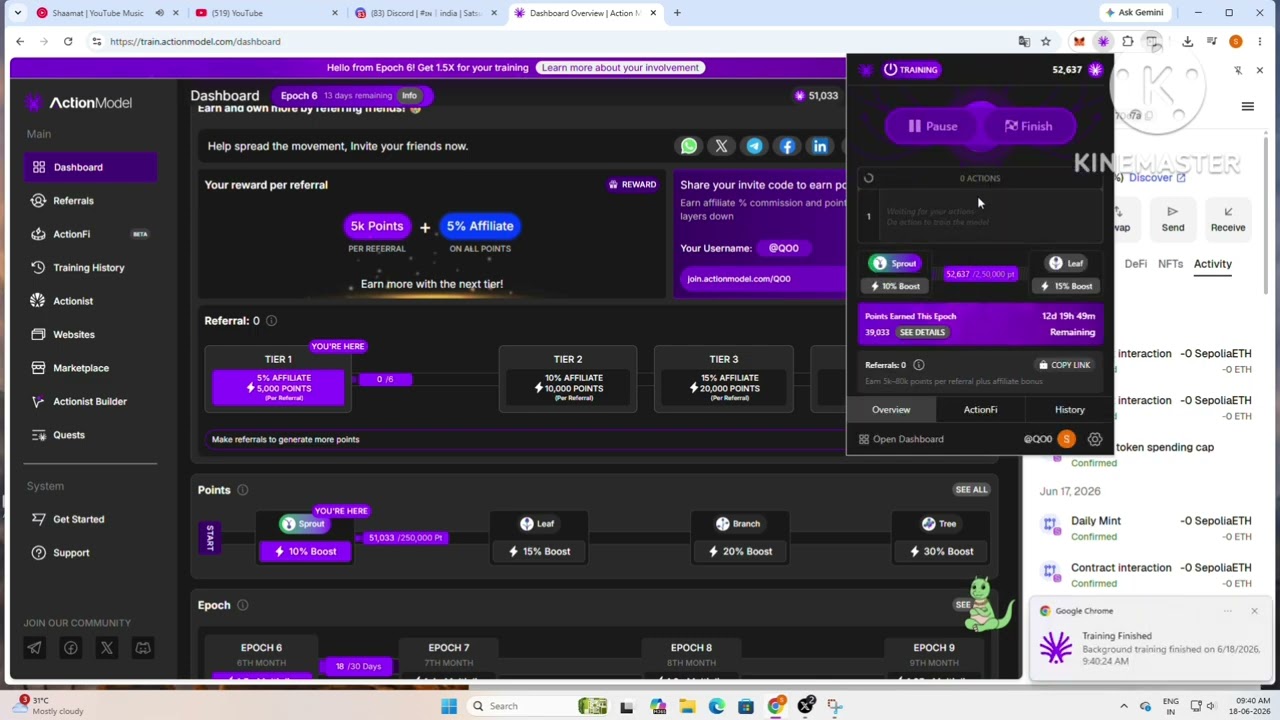Image resolution: width=1280 pixels, height=720 pixels.
Task: Click the Sprout level badge in popup
Action: 894,263
